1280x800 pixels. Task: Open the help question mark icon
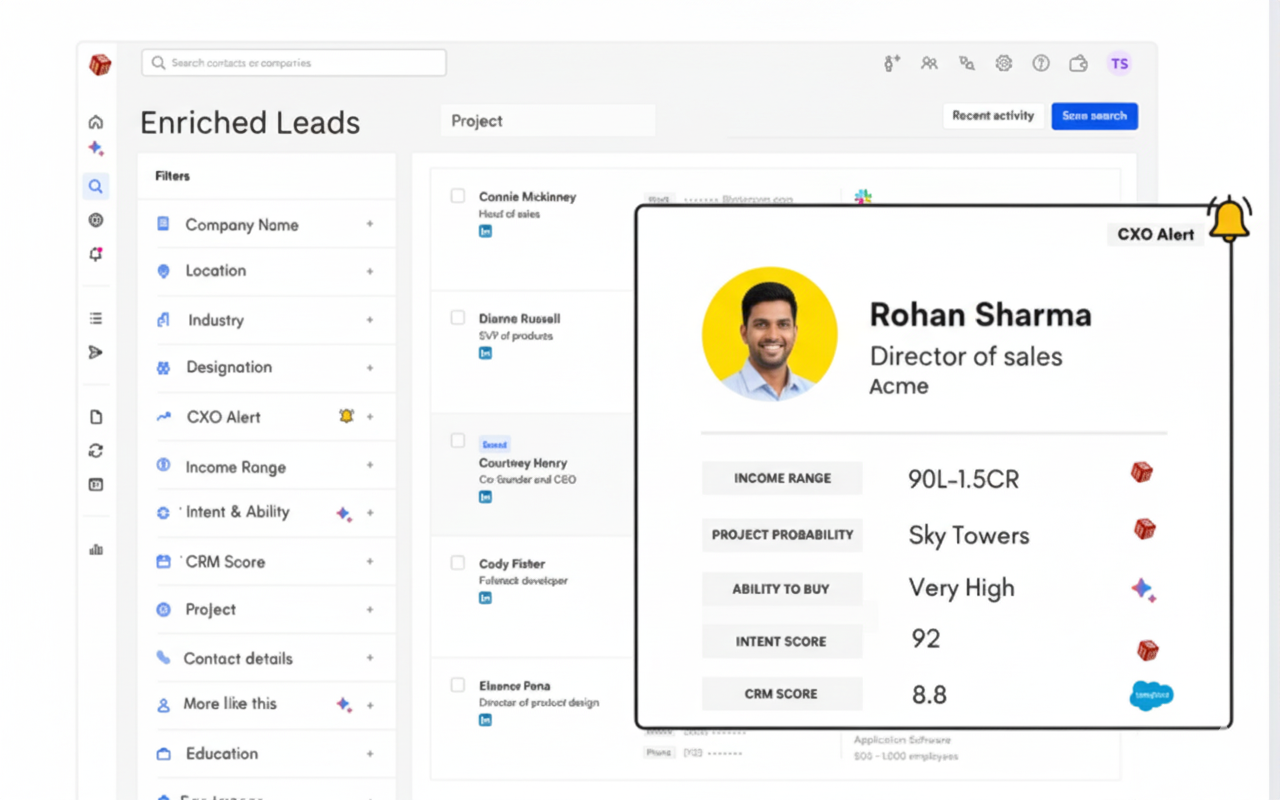[1041, 63]
